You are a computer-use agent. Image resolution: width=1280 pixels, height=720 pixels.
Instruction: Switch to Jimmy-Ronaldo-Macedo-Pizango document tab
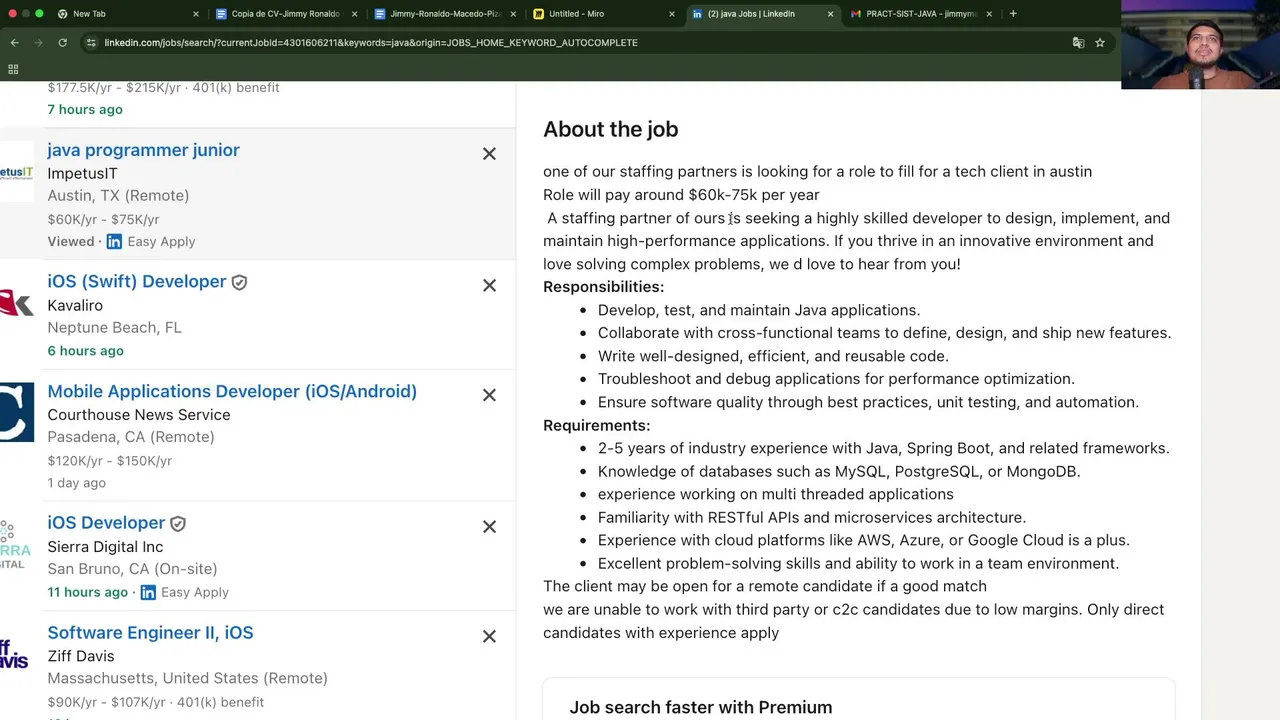click(445, 14)
